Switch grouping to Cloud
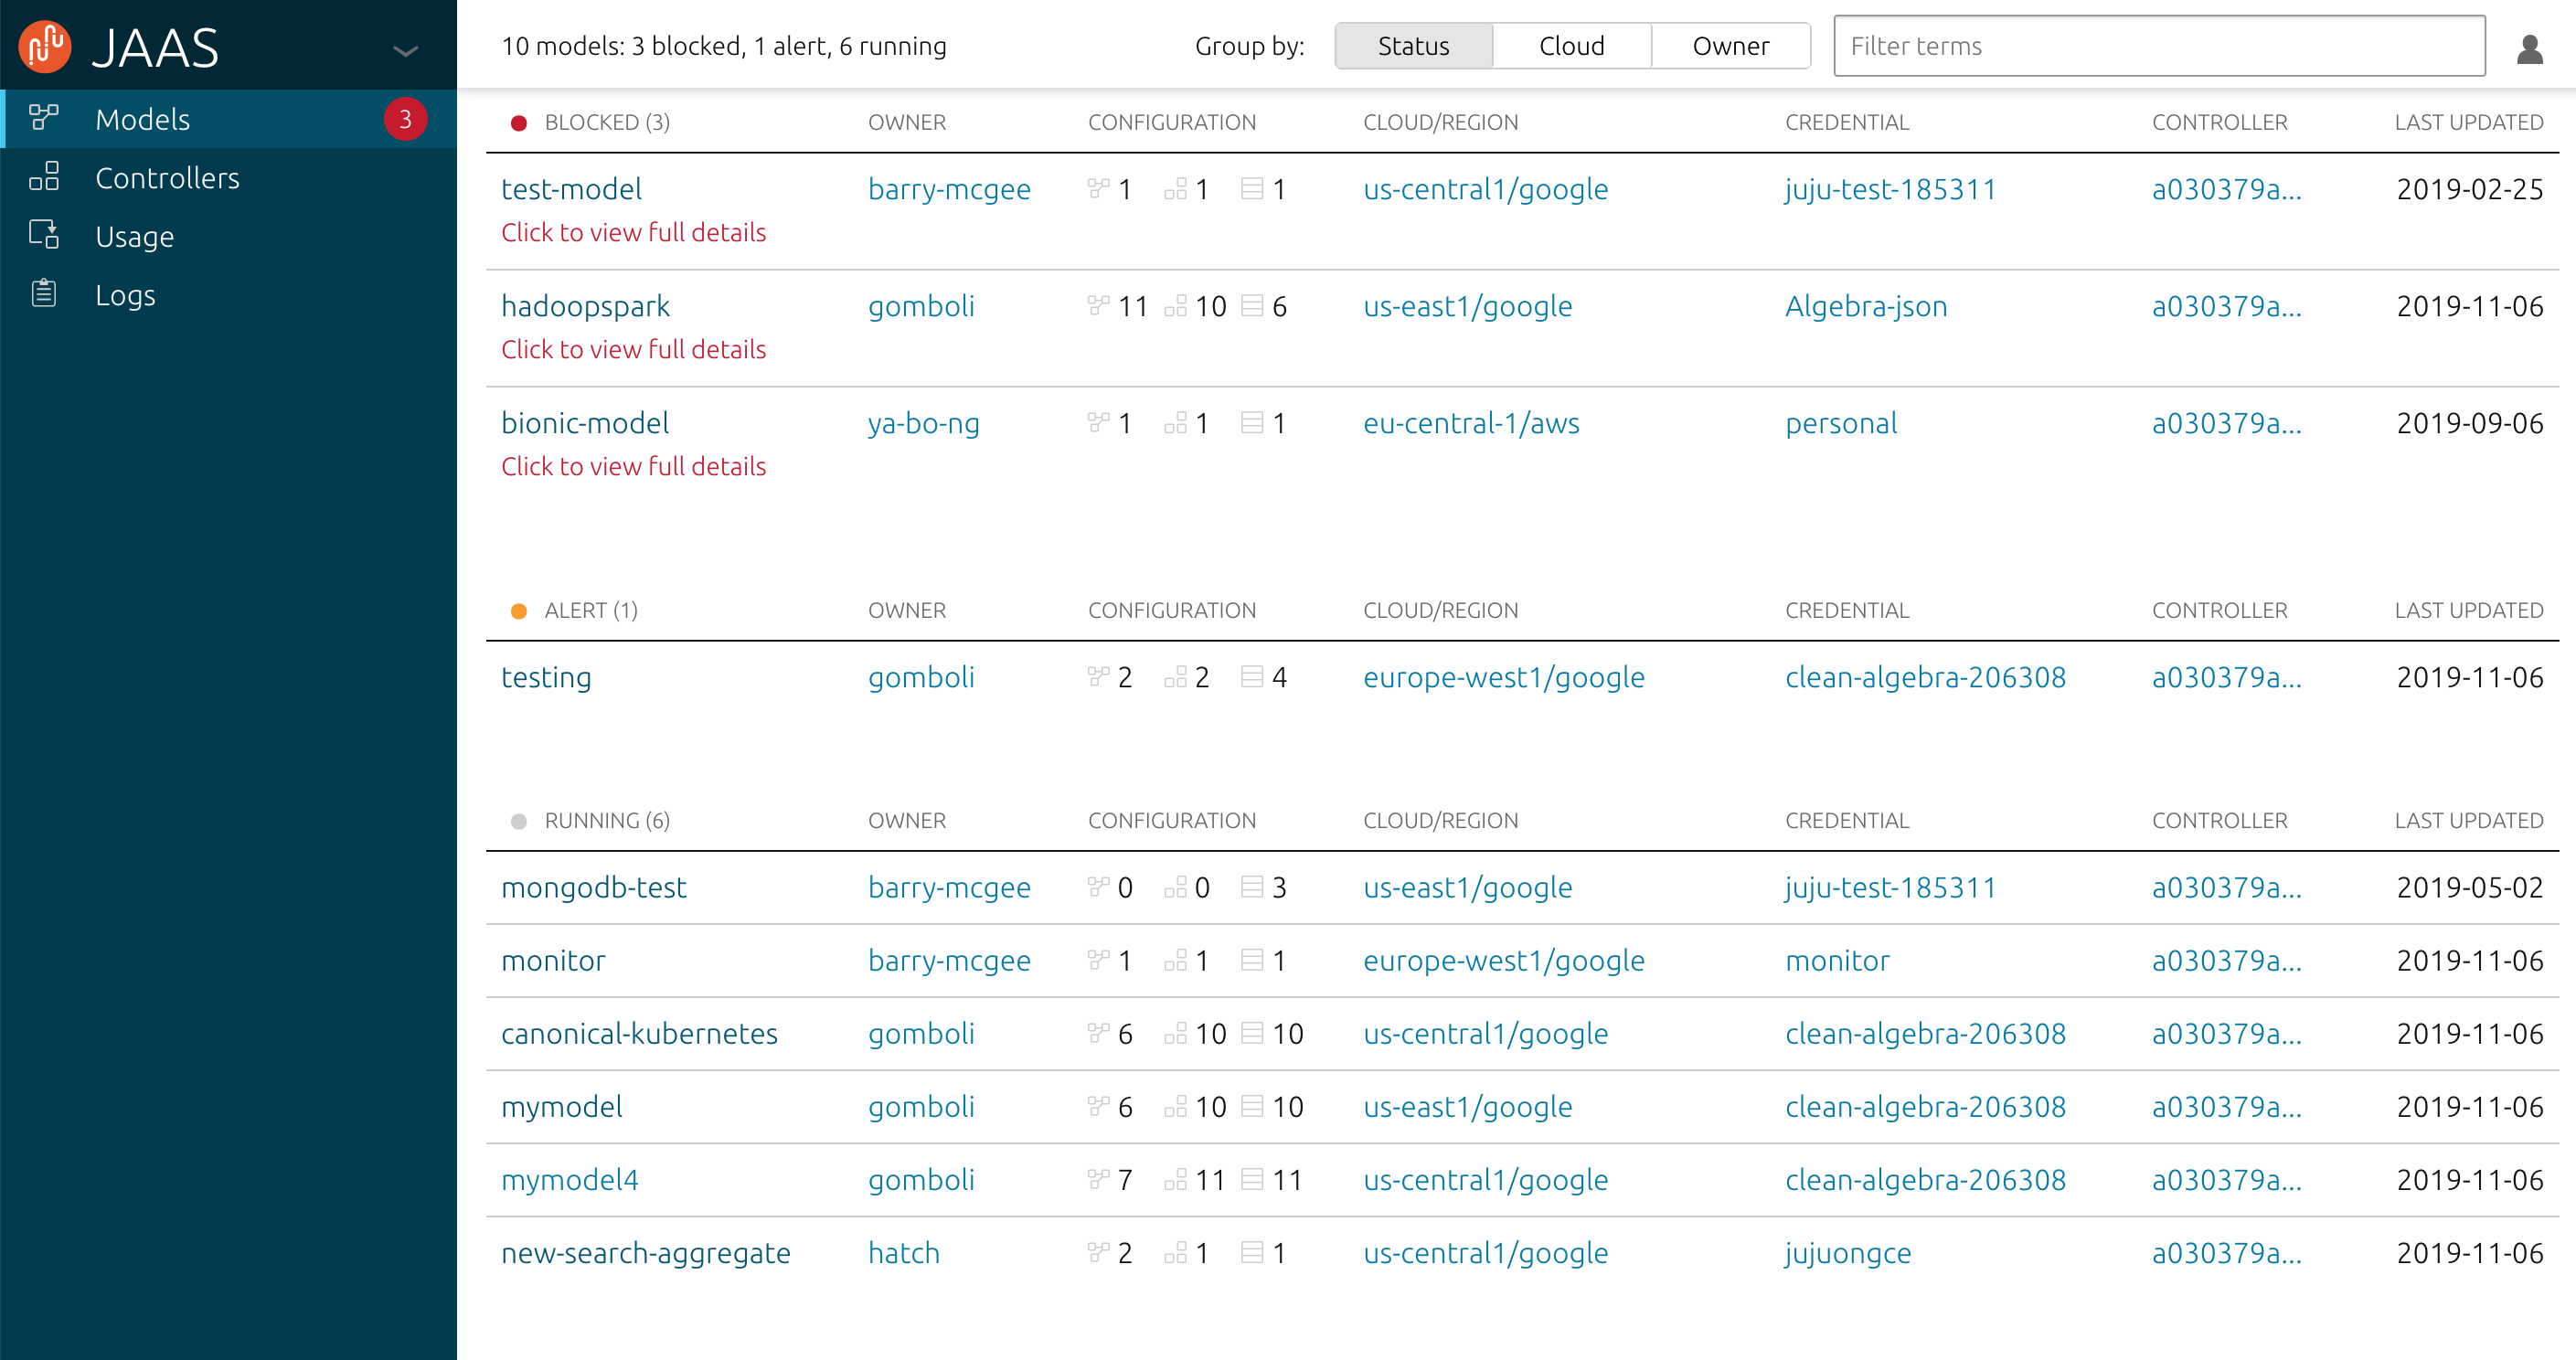The width and height of the screenshot is (2576, 1360). pos(1572,45)
